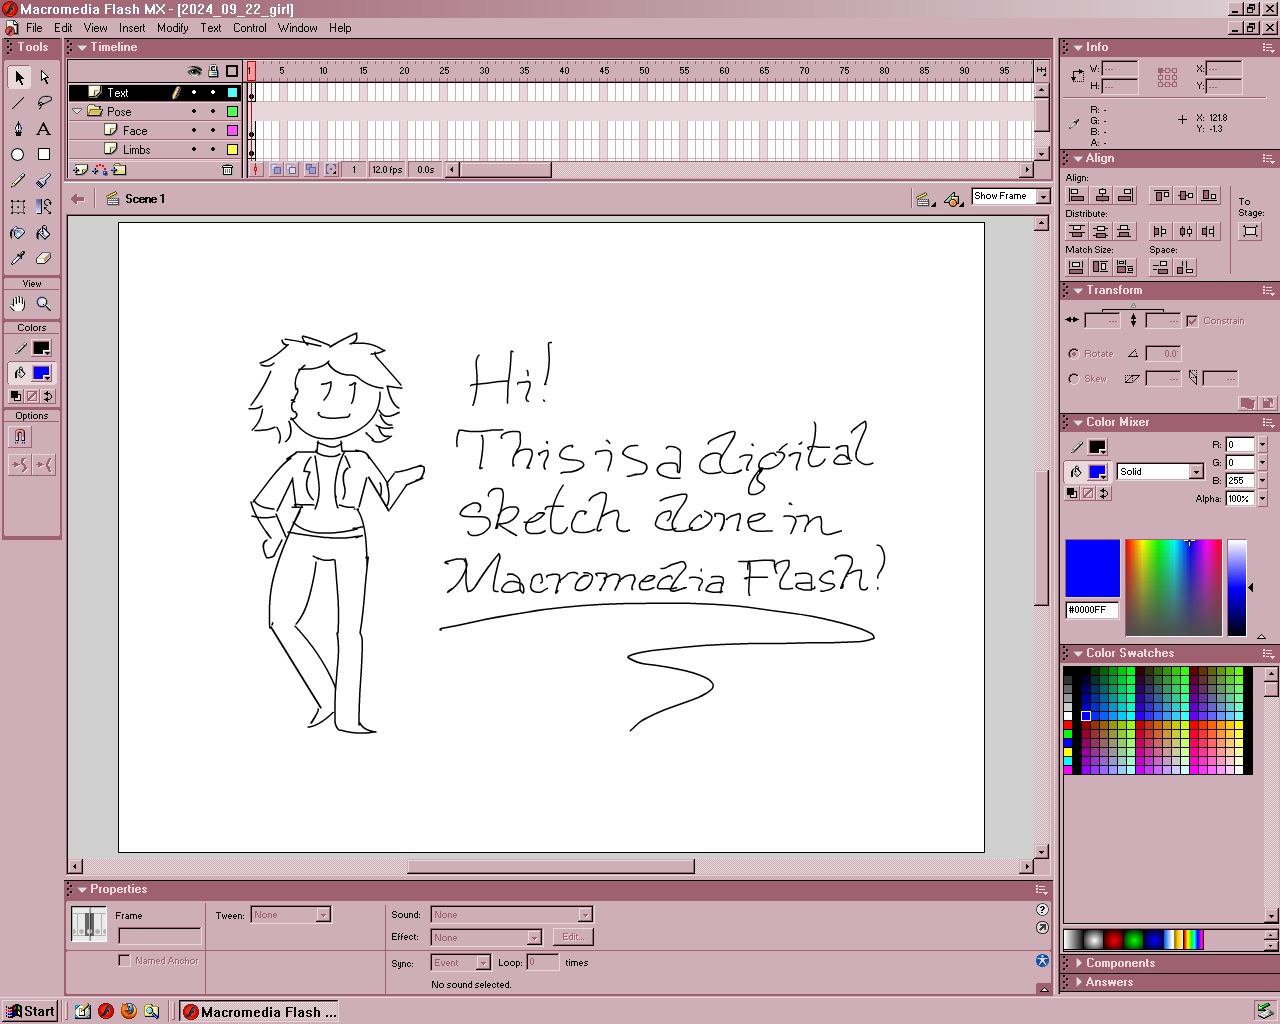Click the Insert Layer Folder icon

[x=119, y=170]
